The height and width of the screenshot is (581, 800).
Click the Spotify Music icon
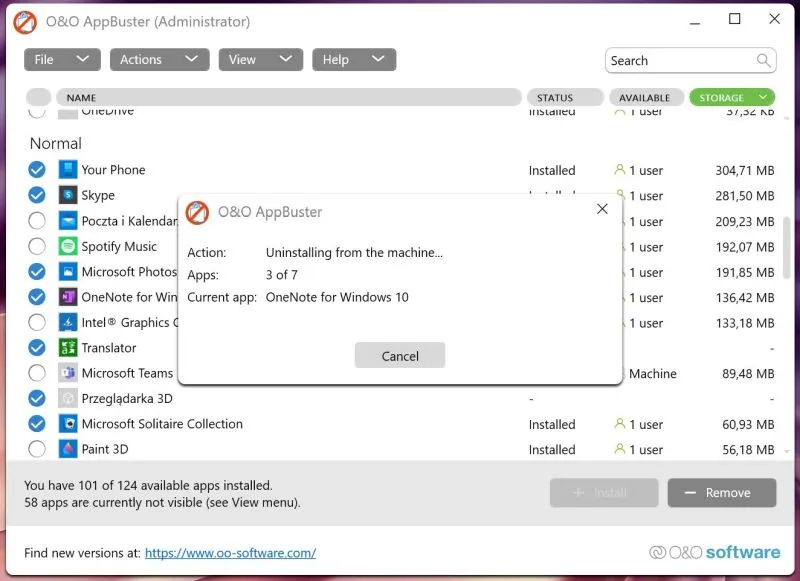point(66,246)
